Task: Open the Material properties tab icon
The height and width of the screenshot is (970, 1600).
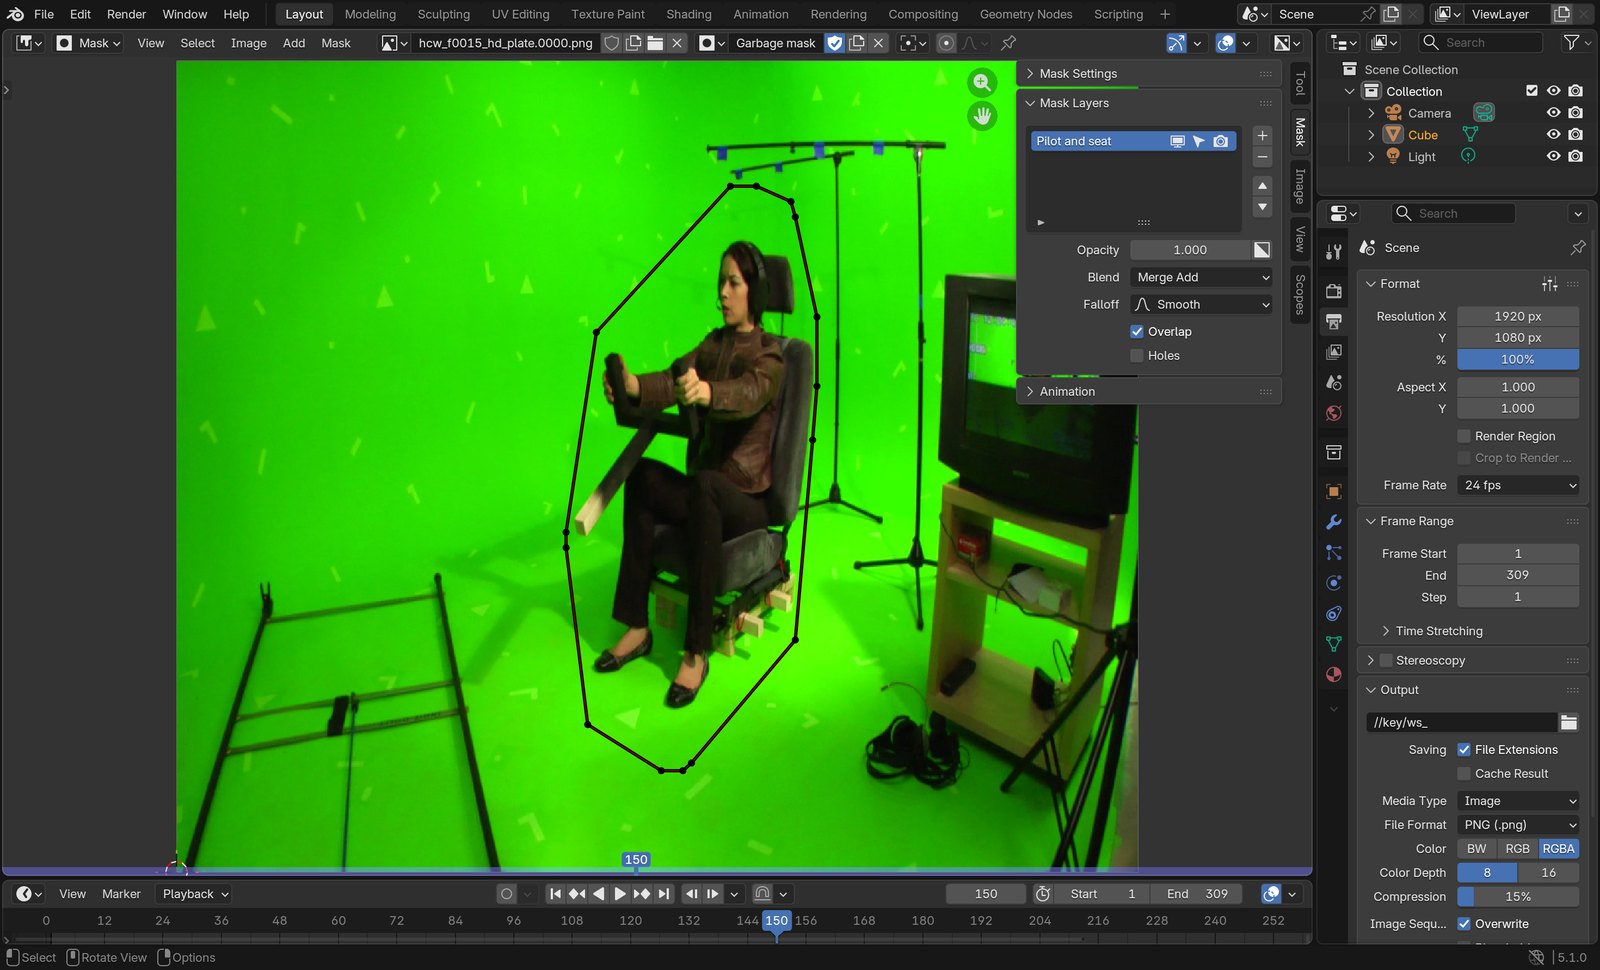Action: pos(1334,674)
